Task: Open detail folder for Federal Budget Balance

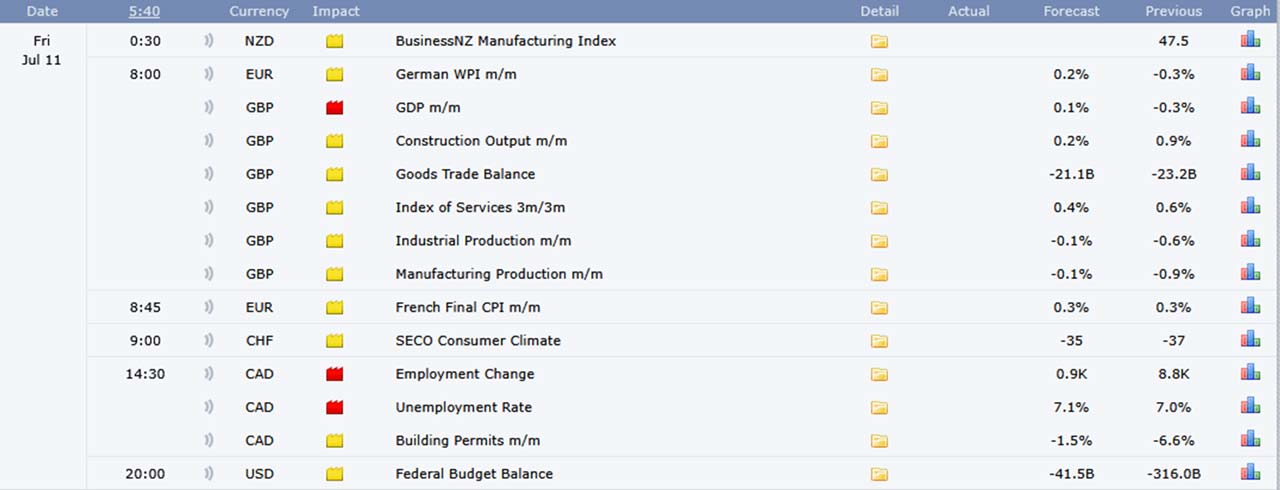Action: [879, 474]
